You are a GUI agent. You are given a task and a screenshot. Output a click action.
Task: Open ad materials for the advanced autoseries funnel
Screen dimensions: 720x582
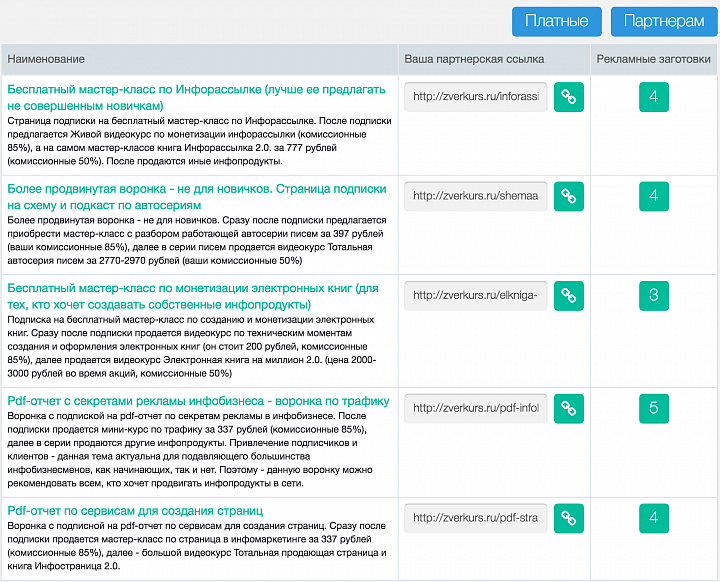pyautogui.click(x=653, y=196)
